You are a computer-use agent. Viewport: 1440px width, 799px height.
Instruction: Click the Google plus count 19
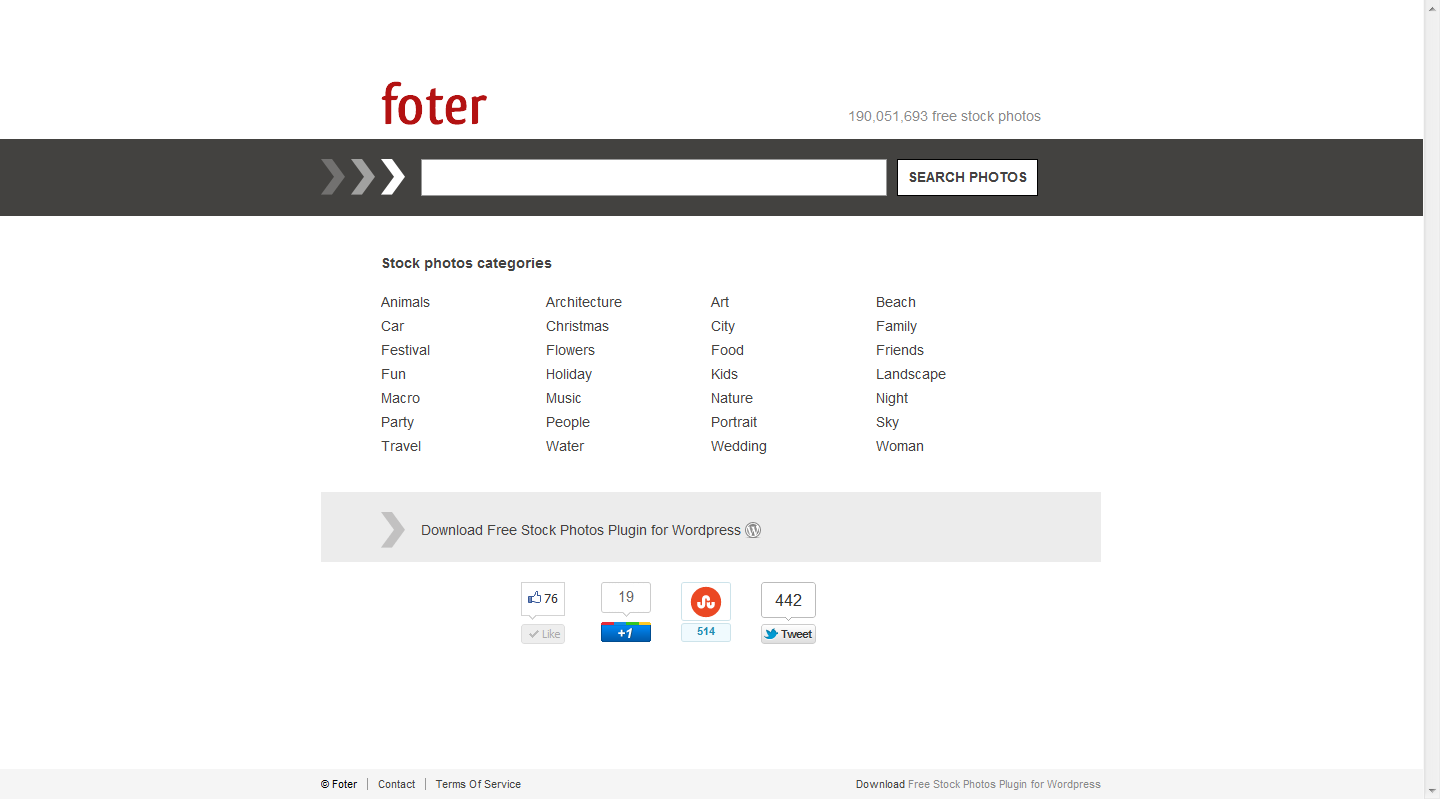(x=626, y=597)
